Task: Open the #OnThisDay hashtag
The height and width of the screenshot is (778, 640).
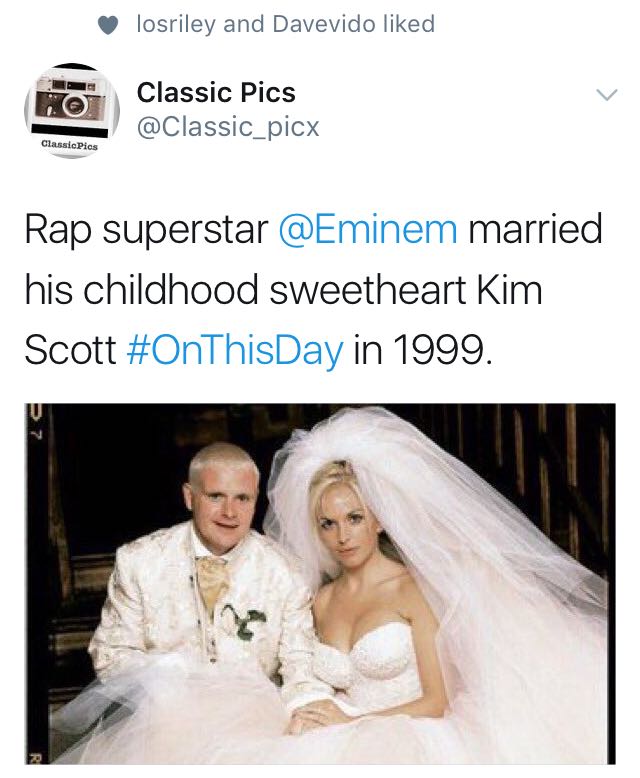Action: pyautogui.click(x=235, y=349)
